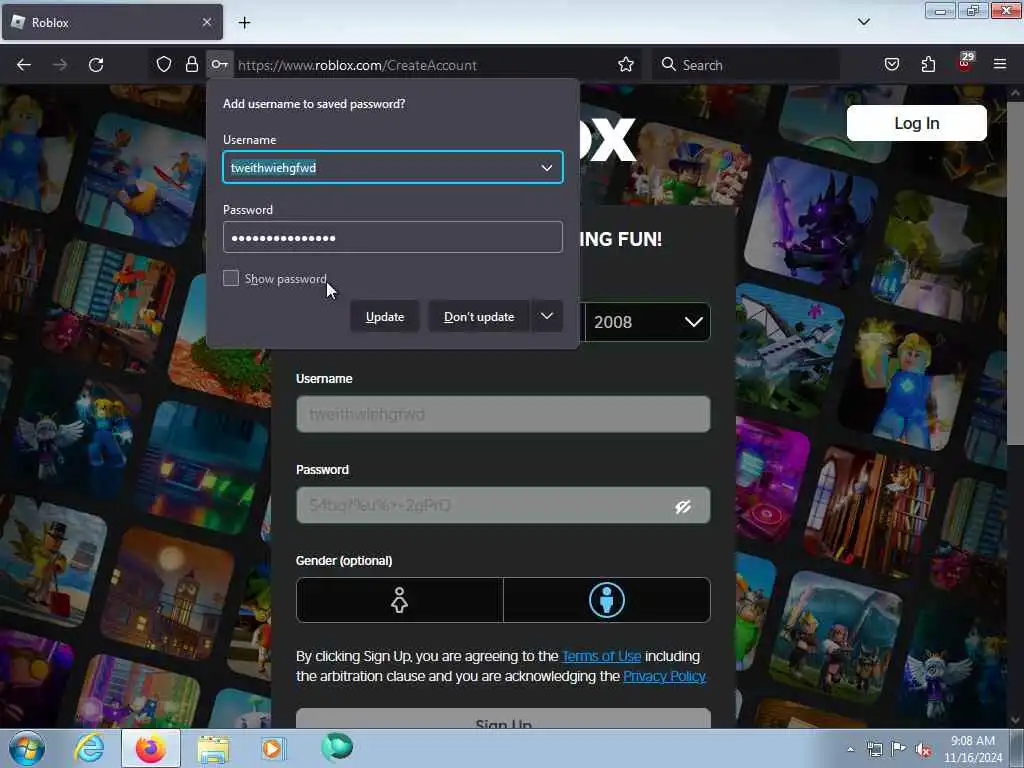This screenshot has width=1024, height=768.
Task: Switch to the Roblox tab
Action: (x=112, y=22)
